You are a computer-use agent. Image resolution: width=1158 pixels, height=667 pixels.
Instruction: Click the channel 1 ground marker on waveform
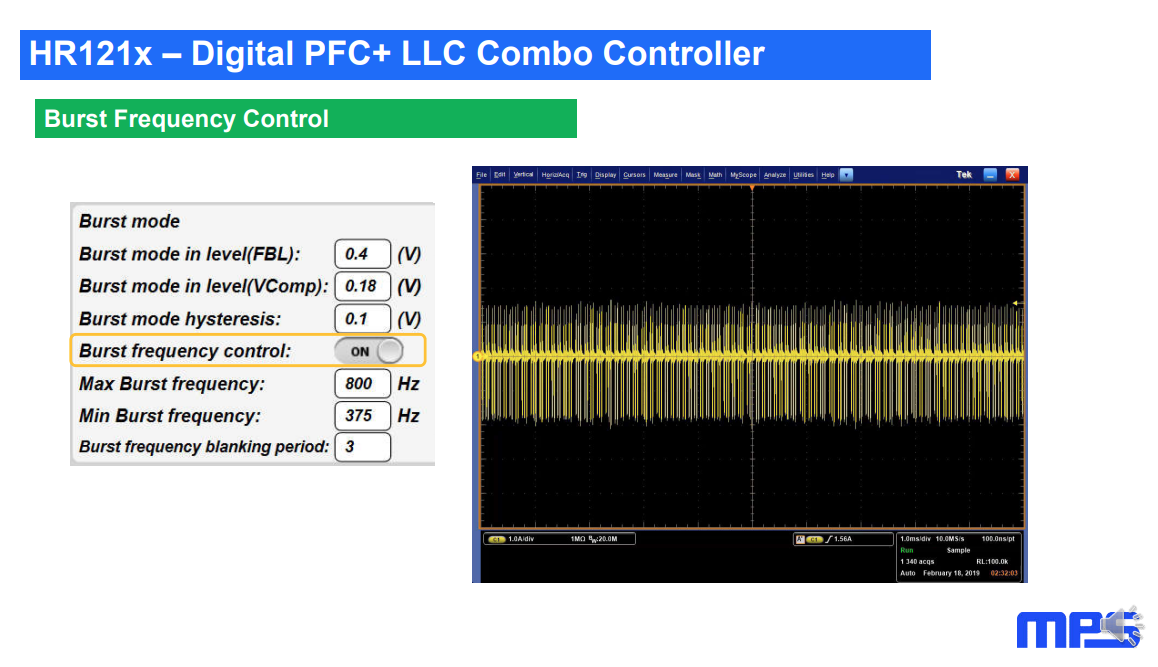pos(477,357)
